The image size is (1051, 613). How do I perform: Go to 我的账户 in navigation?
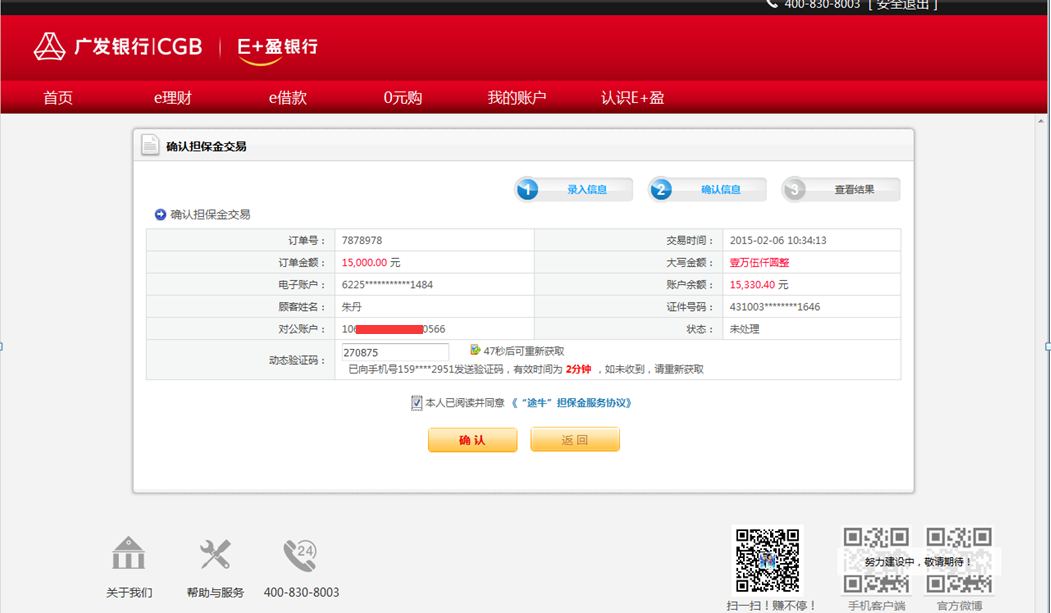tap(517, 98)
